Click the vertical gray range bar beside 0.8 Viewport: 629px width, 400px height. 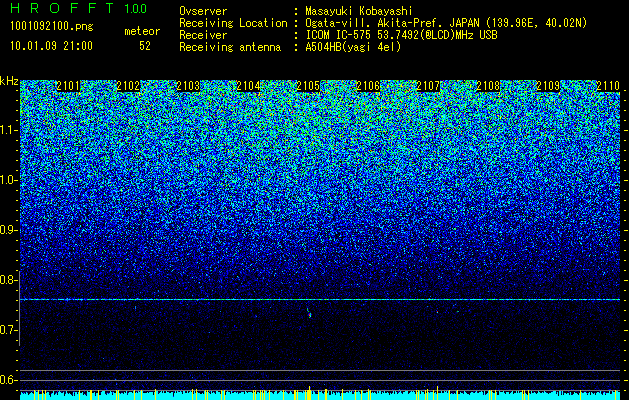[19, 308]
